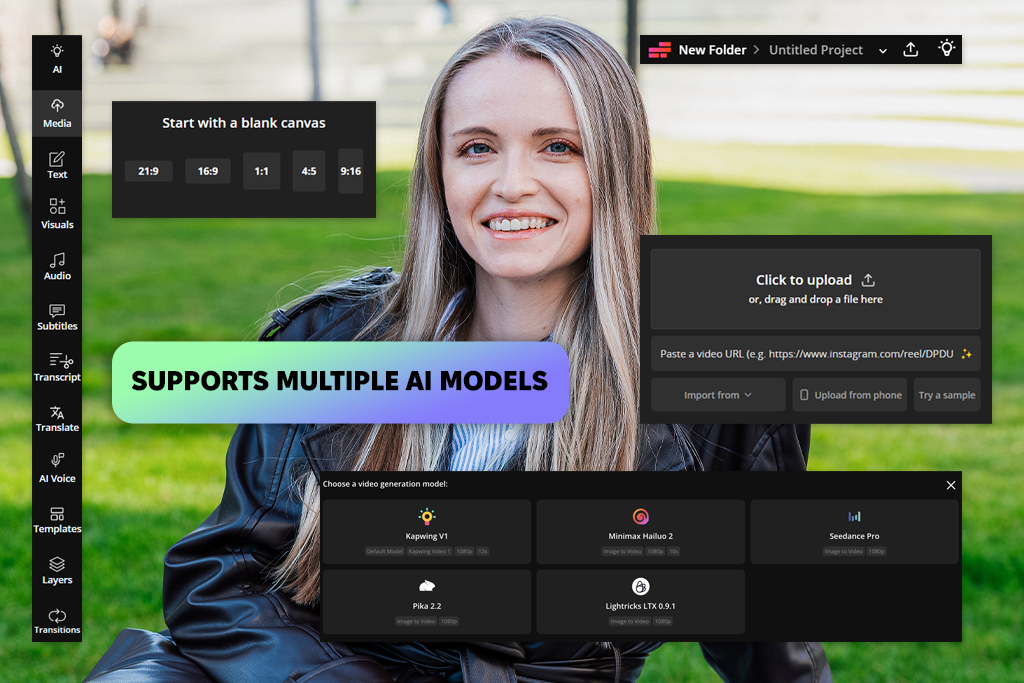Click the Click to upload area
The width and height of the screenshot is (1024, 683).
point(816,289)
